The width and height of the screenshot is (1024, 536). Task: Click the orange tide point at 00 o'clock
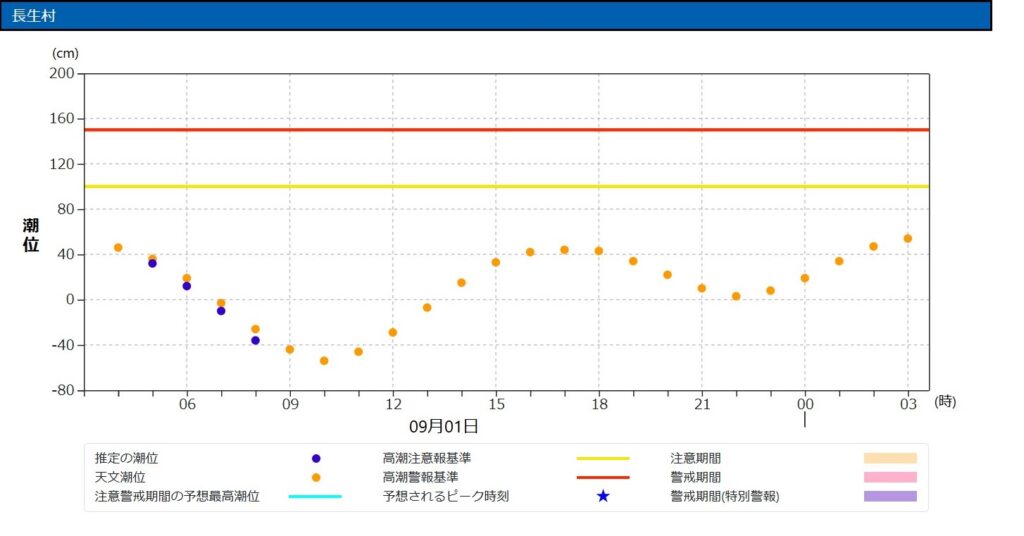coord(805,278)
